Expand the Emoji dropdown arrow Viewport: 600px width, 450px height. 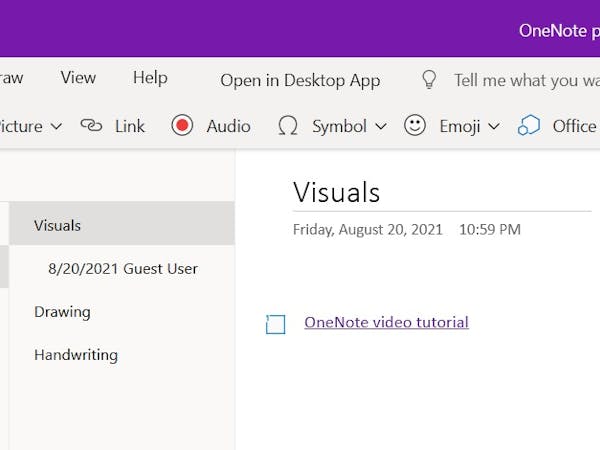coord(494,126)
